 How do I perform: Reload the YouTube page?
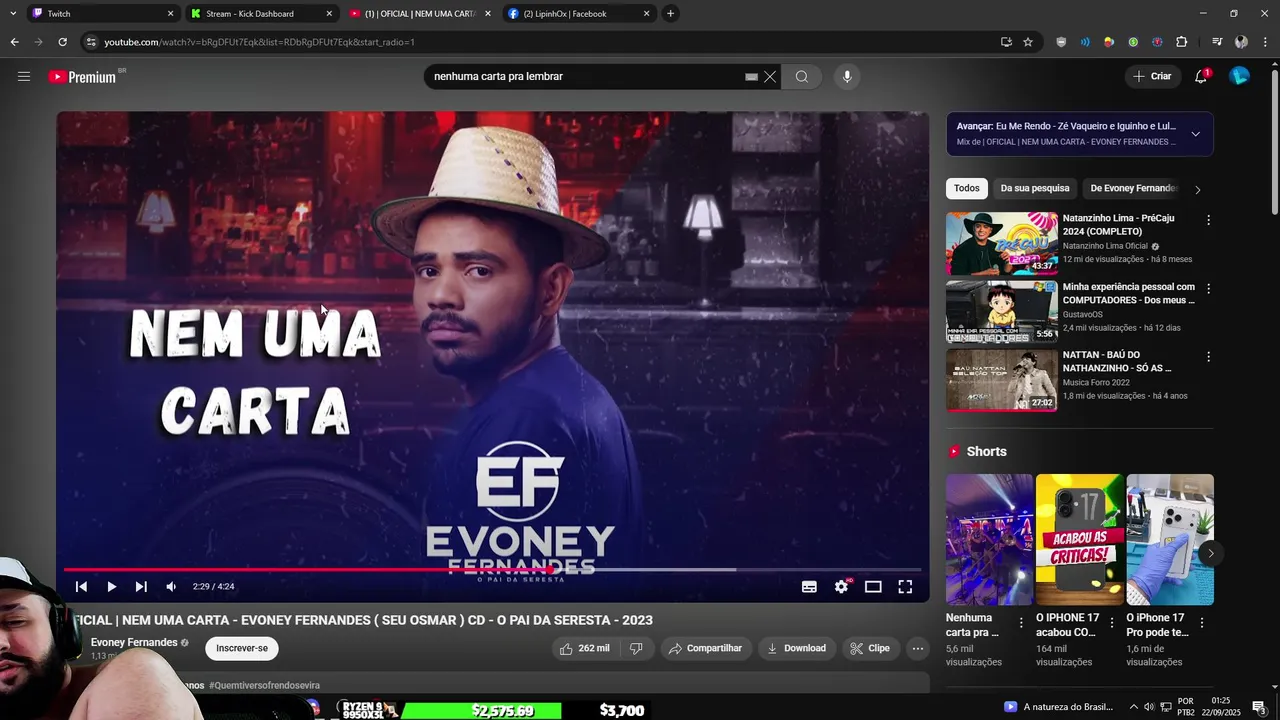[x=62, y=42]
